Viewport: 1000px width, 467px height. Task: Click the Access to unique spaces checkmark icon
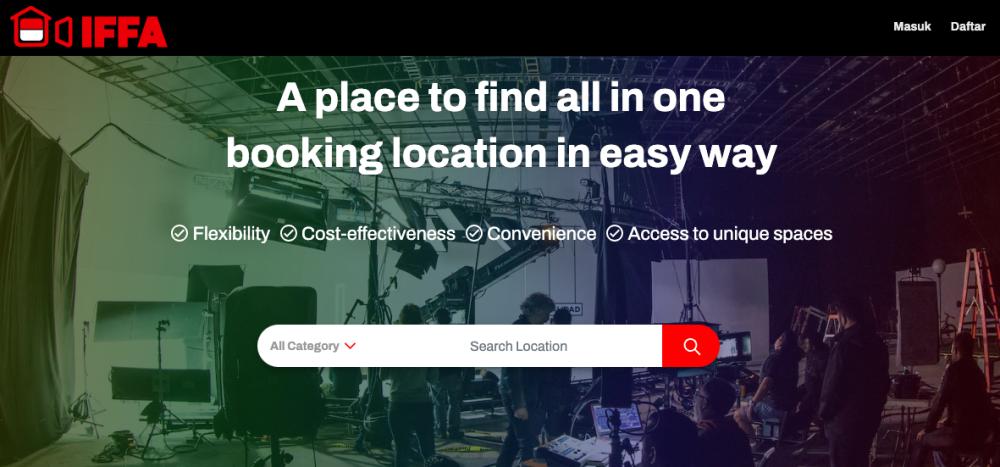pyautogui.click(x=614, y=234)
